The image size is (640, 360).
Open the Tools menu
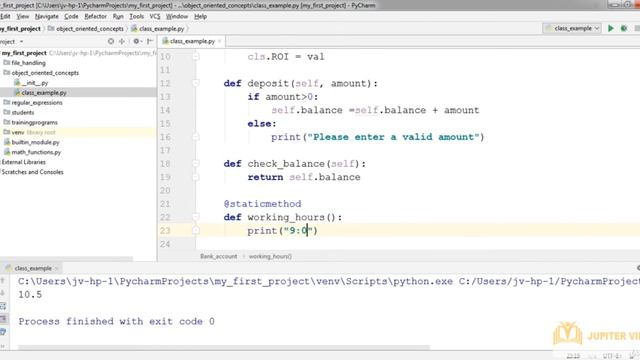pyautogui.click(x=136, y=16)
